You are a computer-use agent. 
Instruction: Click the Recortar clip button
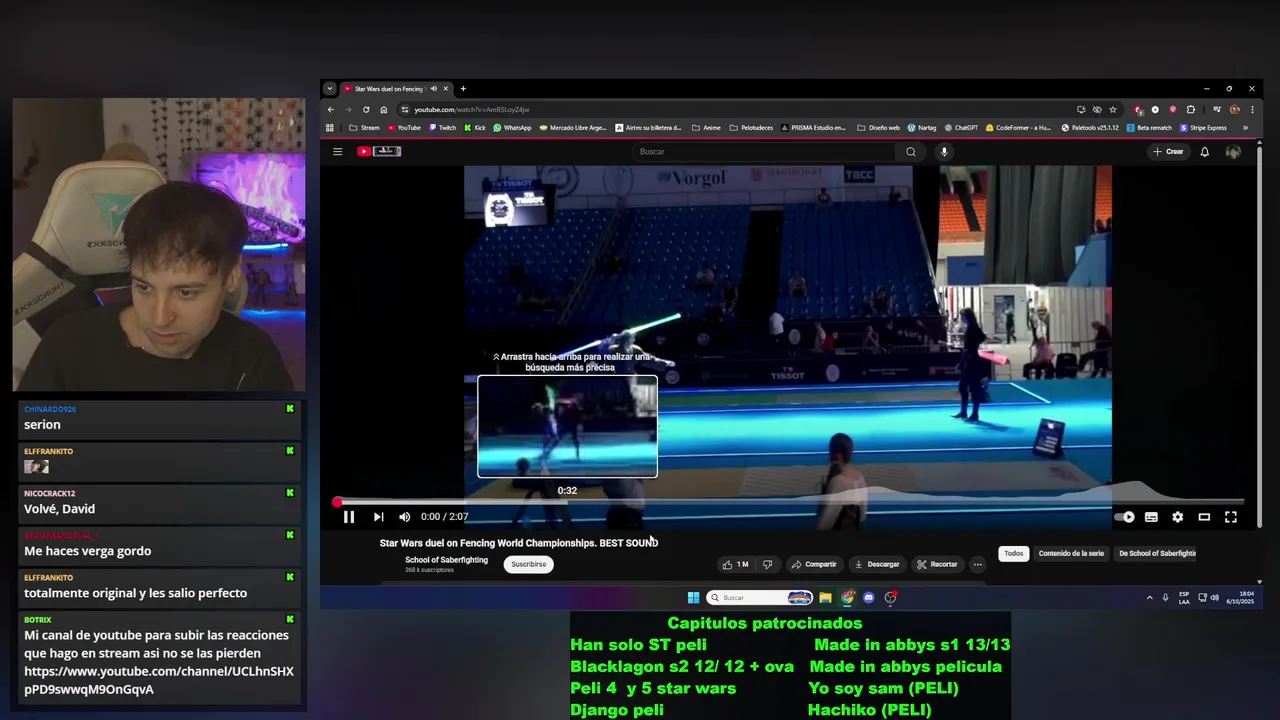coord(937,564)
